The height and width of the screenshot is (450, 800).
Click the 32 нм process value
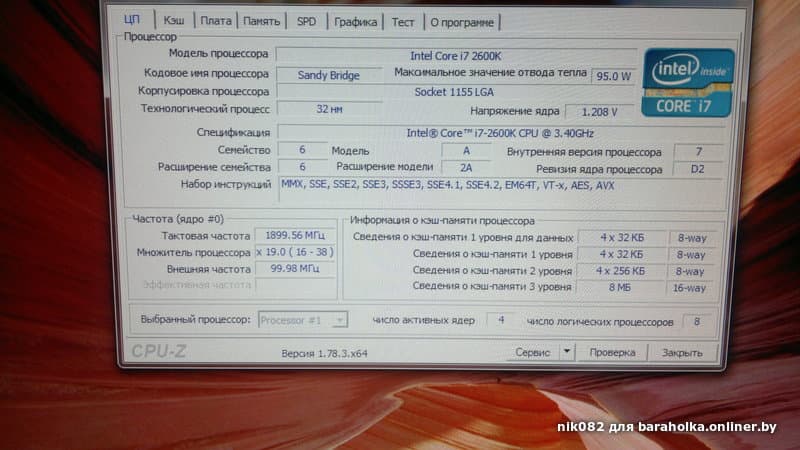[329, 109]
